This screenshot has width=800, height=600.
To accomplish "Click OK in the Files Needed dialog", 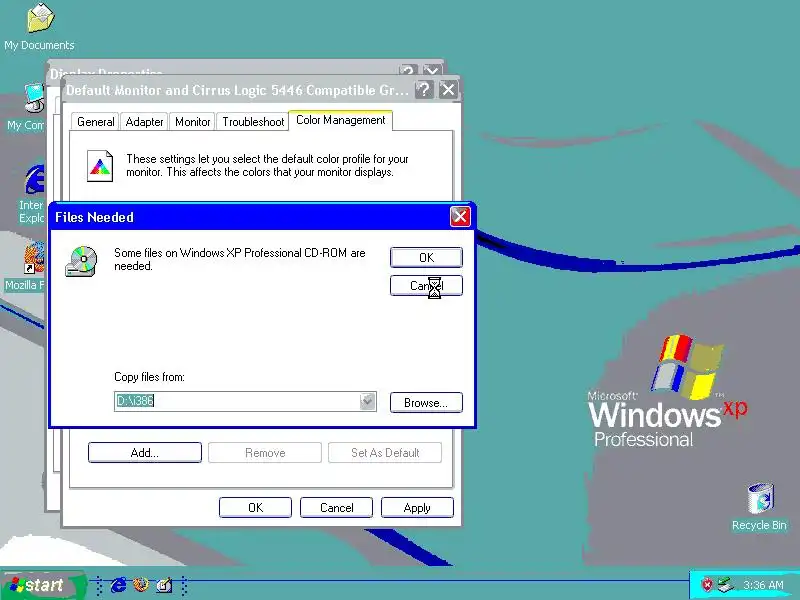I will 426,258.
